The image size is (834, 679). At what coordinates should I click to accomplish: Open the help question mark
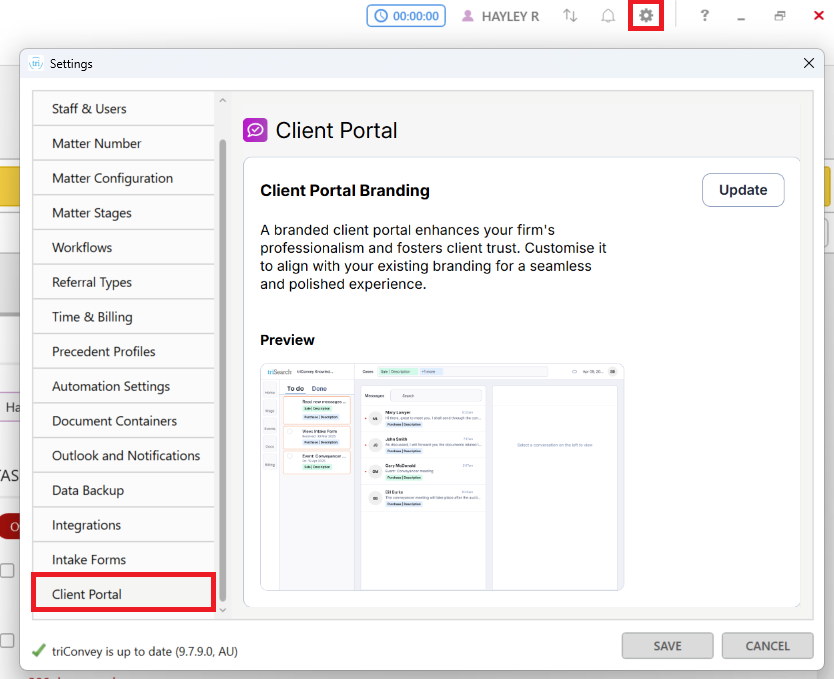pyautogui.click(x=705, y=15)
